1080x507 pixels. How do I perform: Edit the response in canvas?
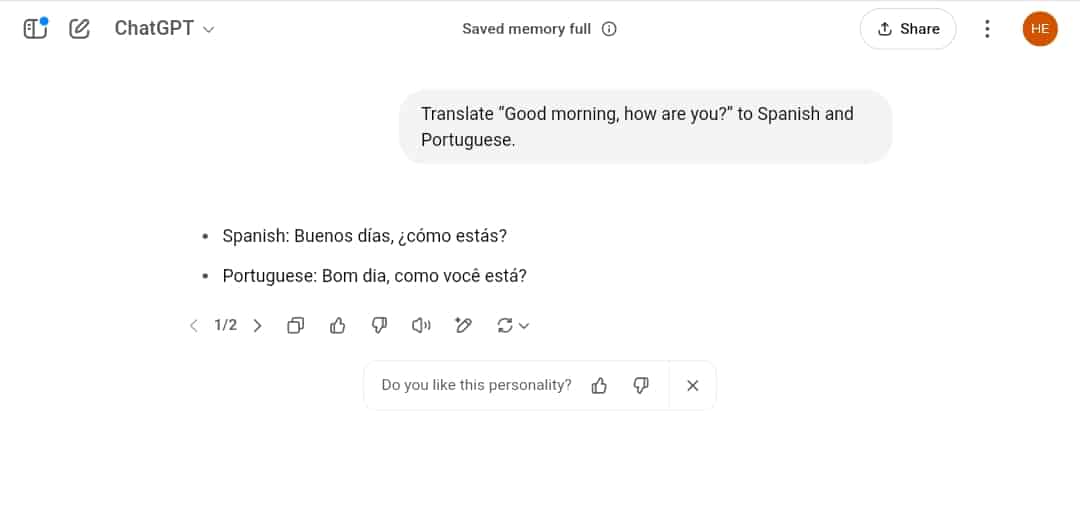(x=464, y=326)
